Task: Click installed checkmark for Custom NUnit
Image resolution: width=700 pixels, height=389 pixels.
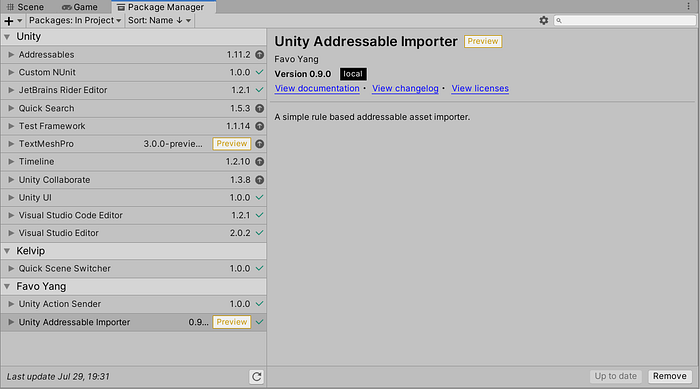Action: [259, 72]
